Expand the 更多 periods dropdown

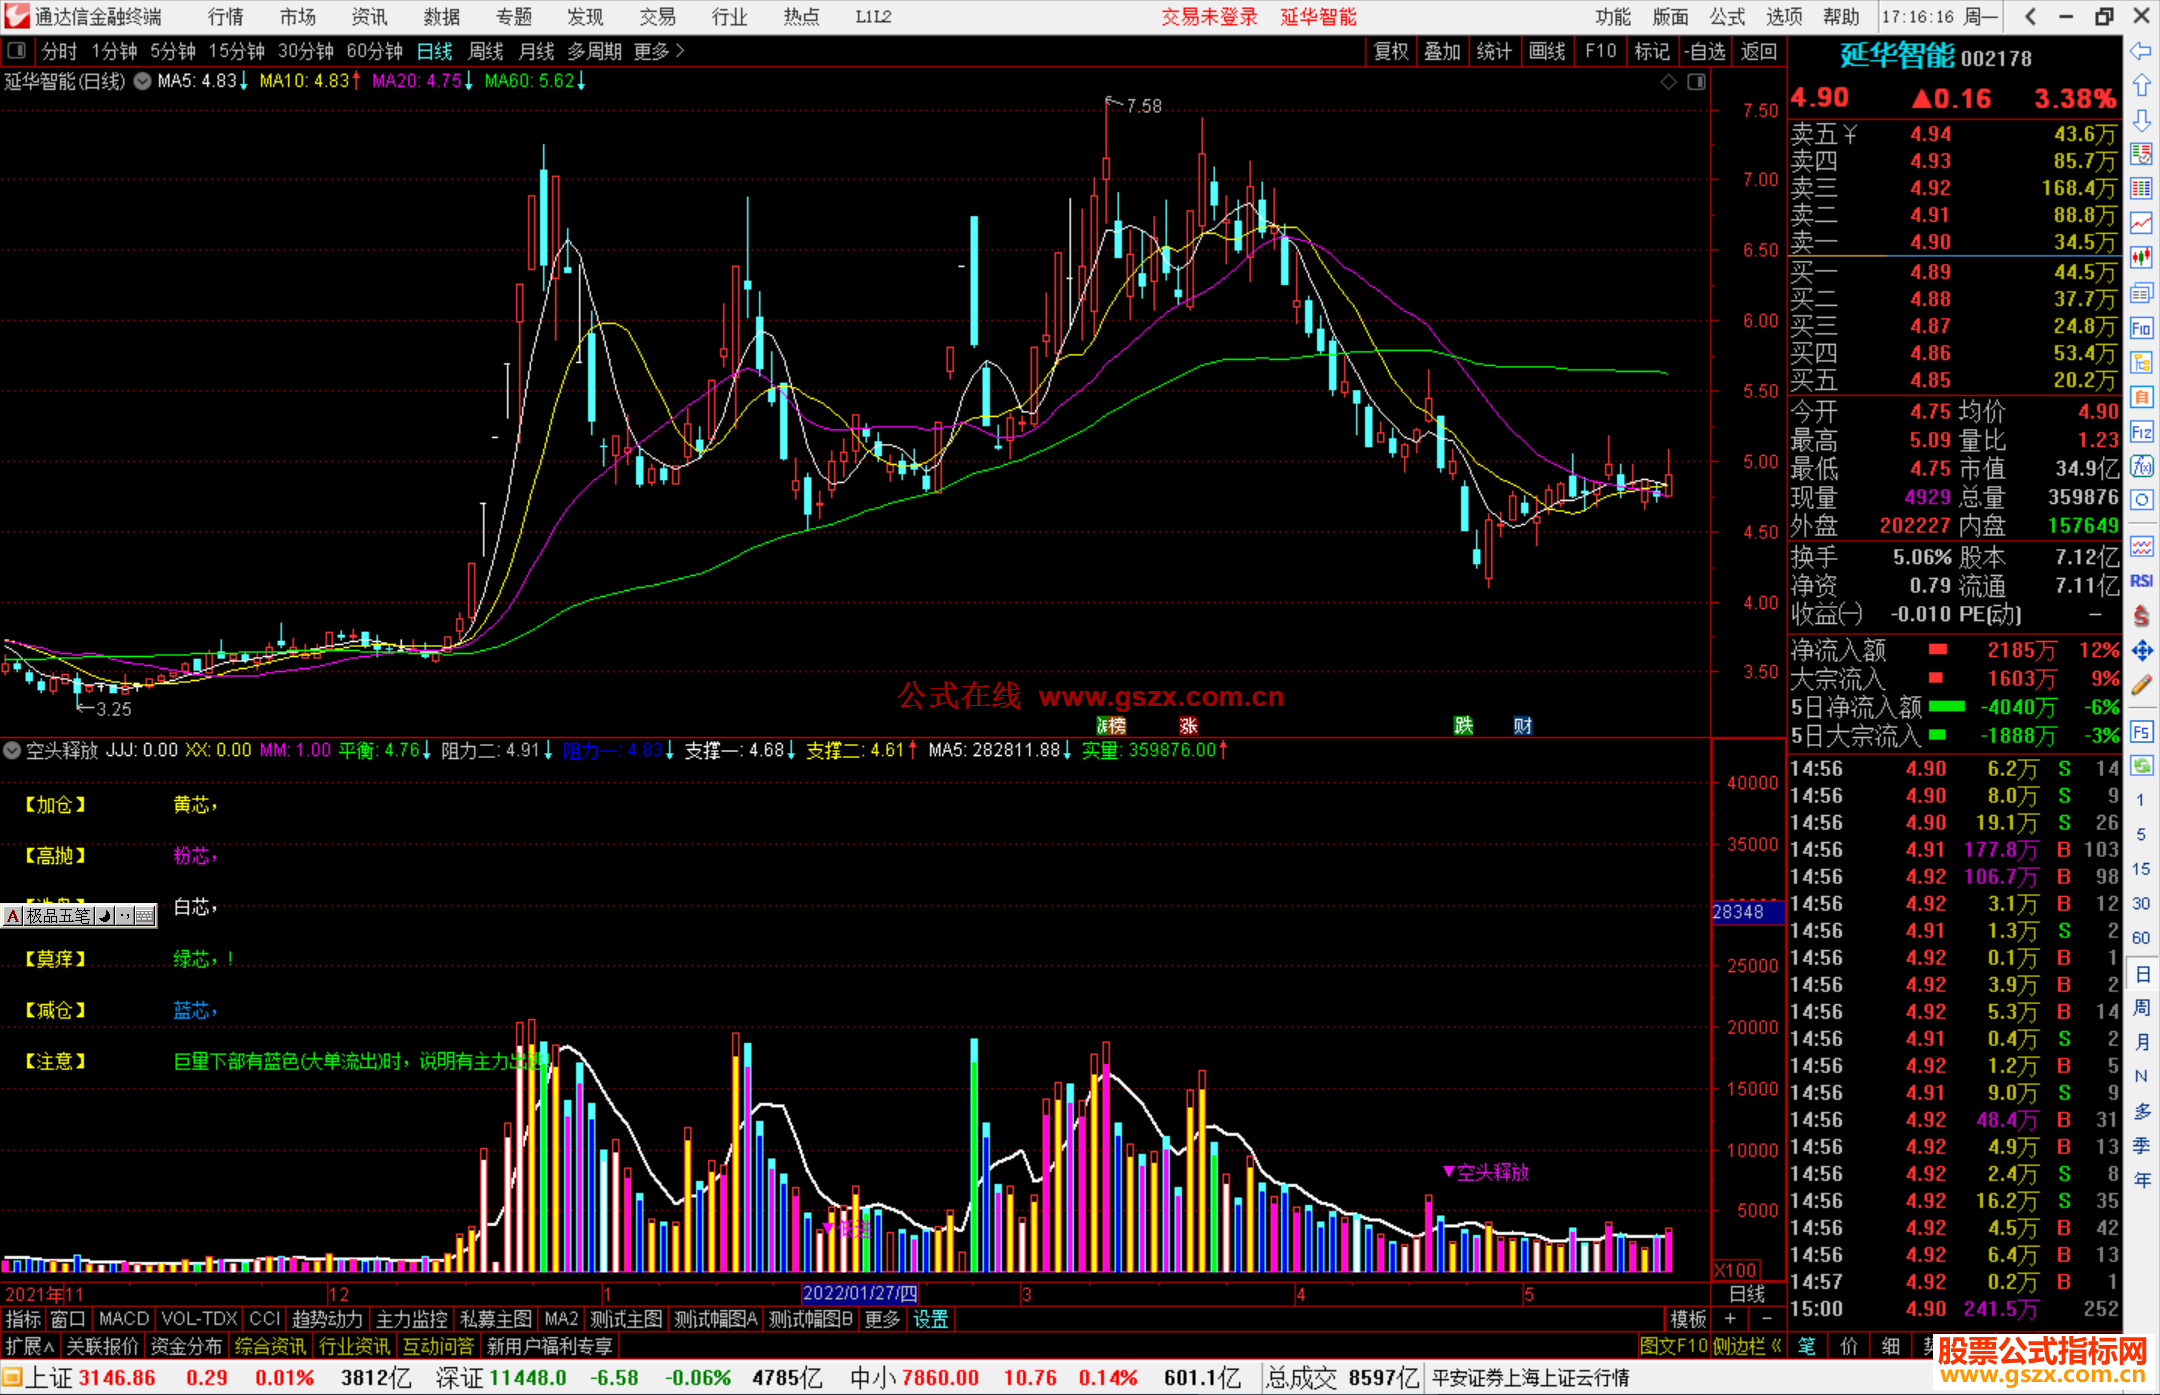[659, 51]
